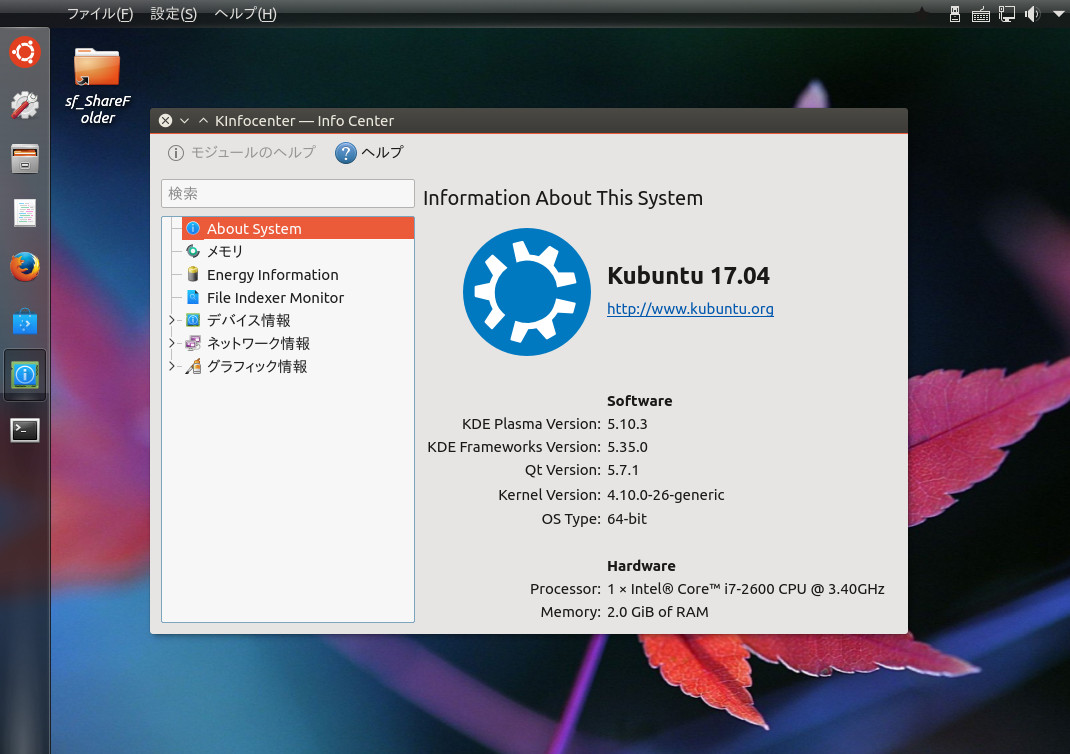1070x754 pixels.
Task: Close the KInfocenter window
Action: point(165,121)
